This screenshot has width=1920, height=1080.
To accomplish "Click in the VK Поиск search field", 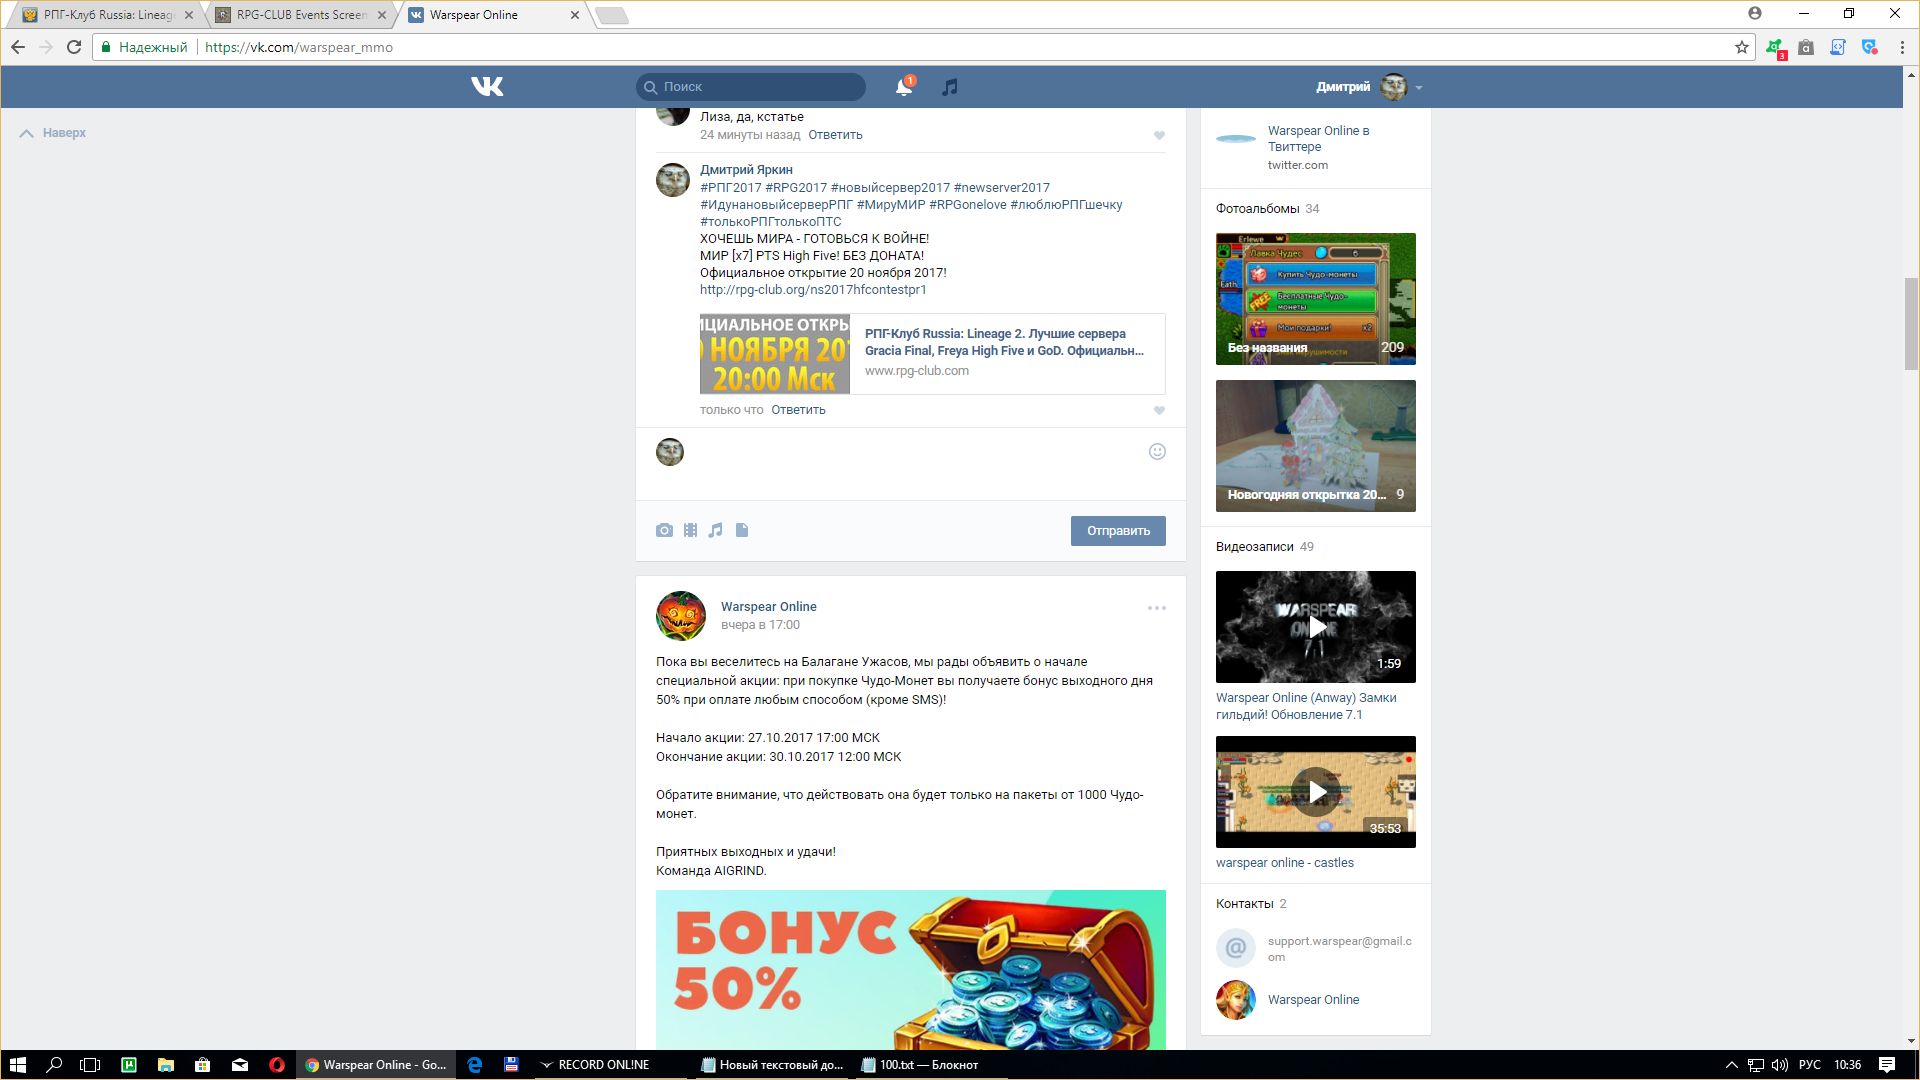I will 760,87.
